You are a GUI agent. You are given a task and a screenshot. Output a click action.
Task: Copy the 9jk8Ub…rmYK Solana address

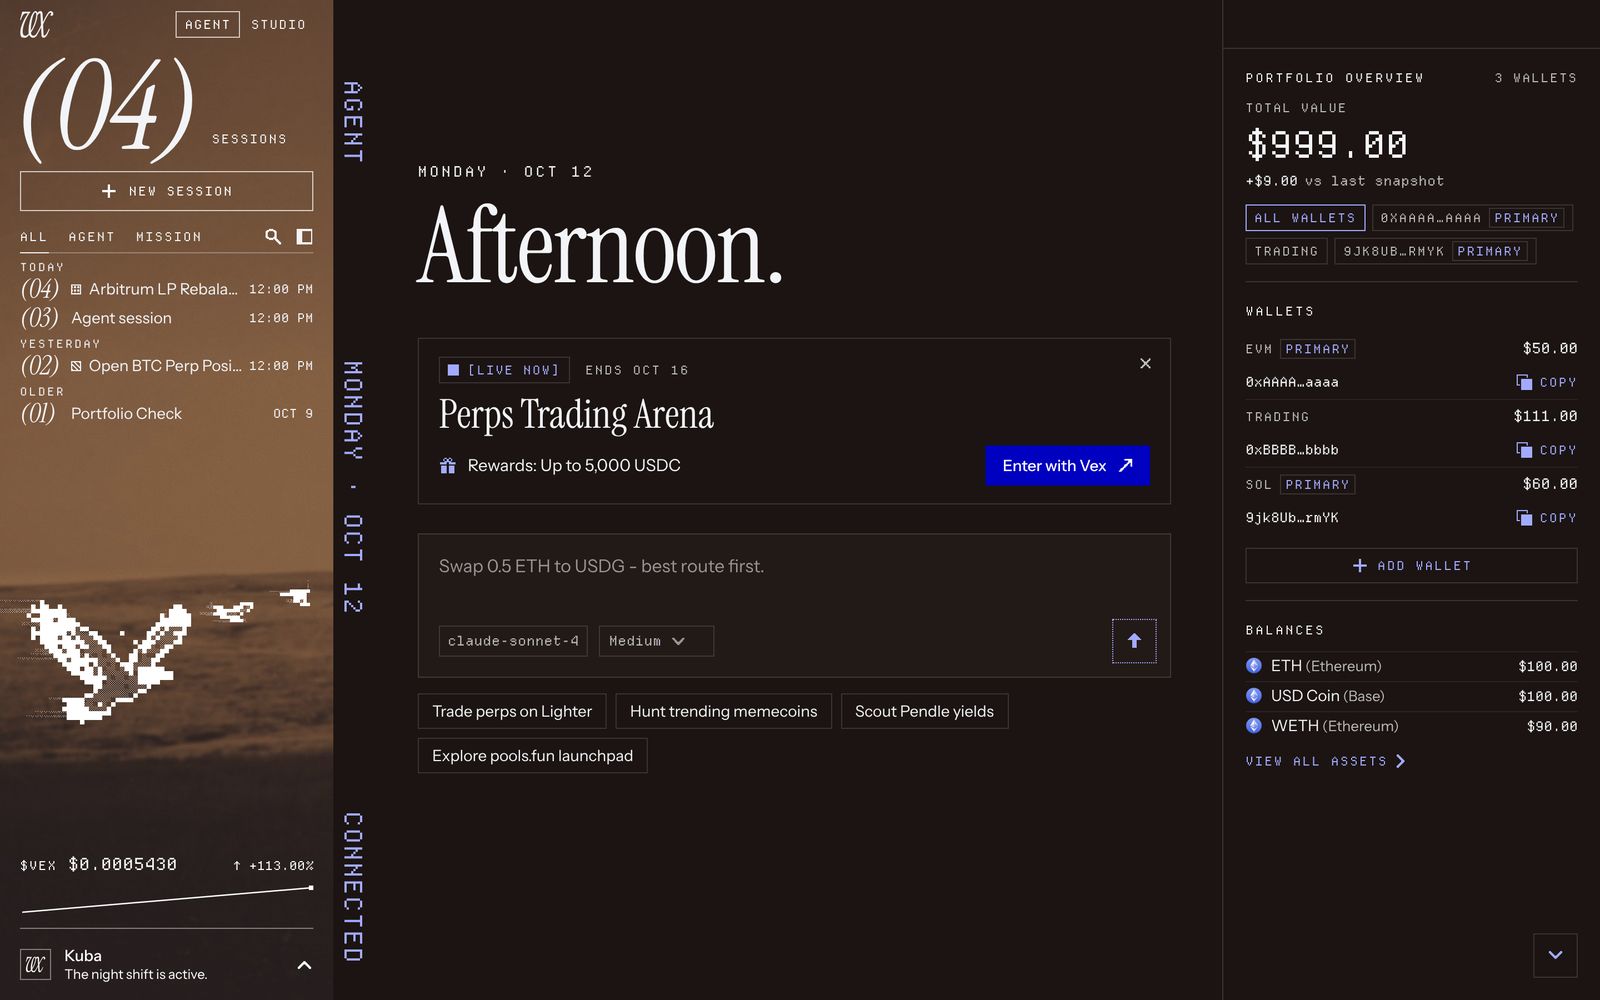pos(1546,518)
